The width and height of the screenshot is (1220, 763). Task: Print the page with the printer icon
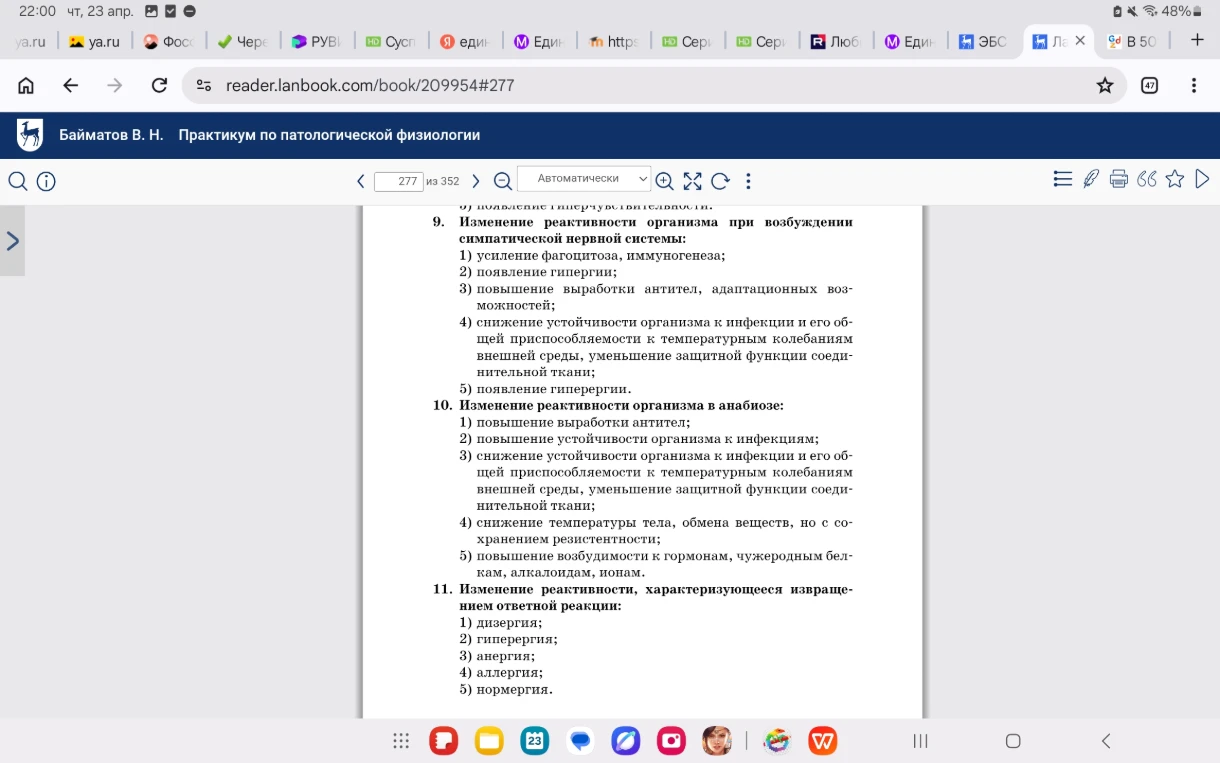pos(1119,179)
